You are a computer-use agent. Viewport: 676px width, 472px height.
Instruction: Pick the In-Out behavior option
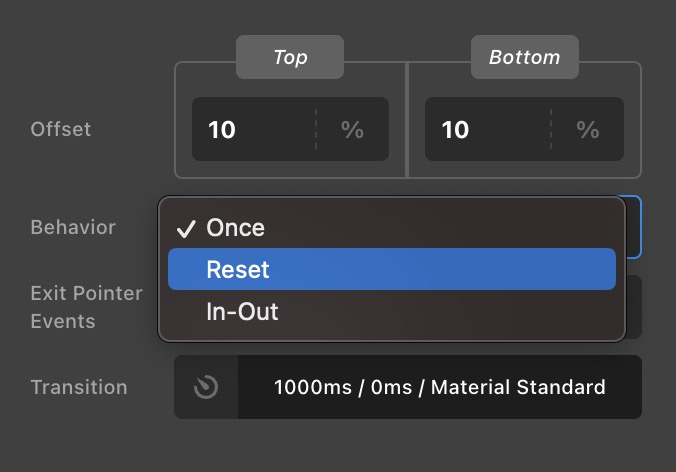pyautogui.click(x=242, y=312)
